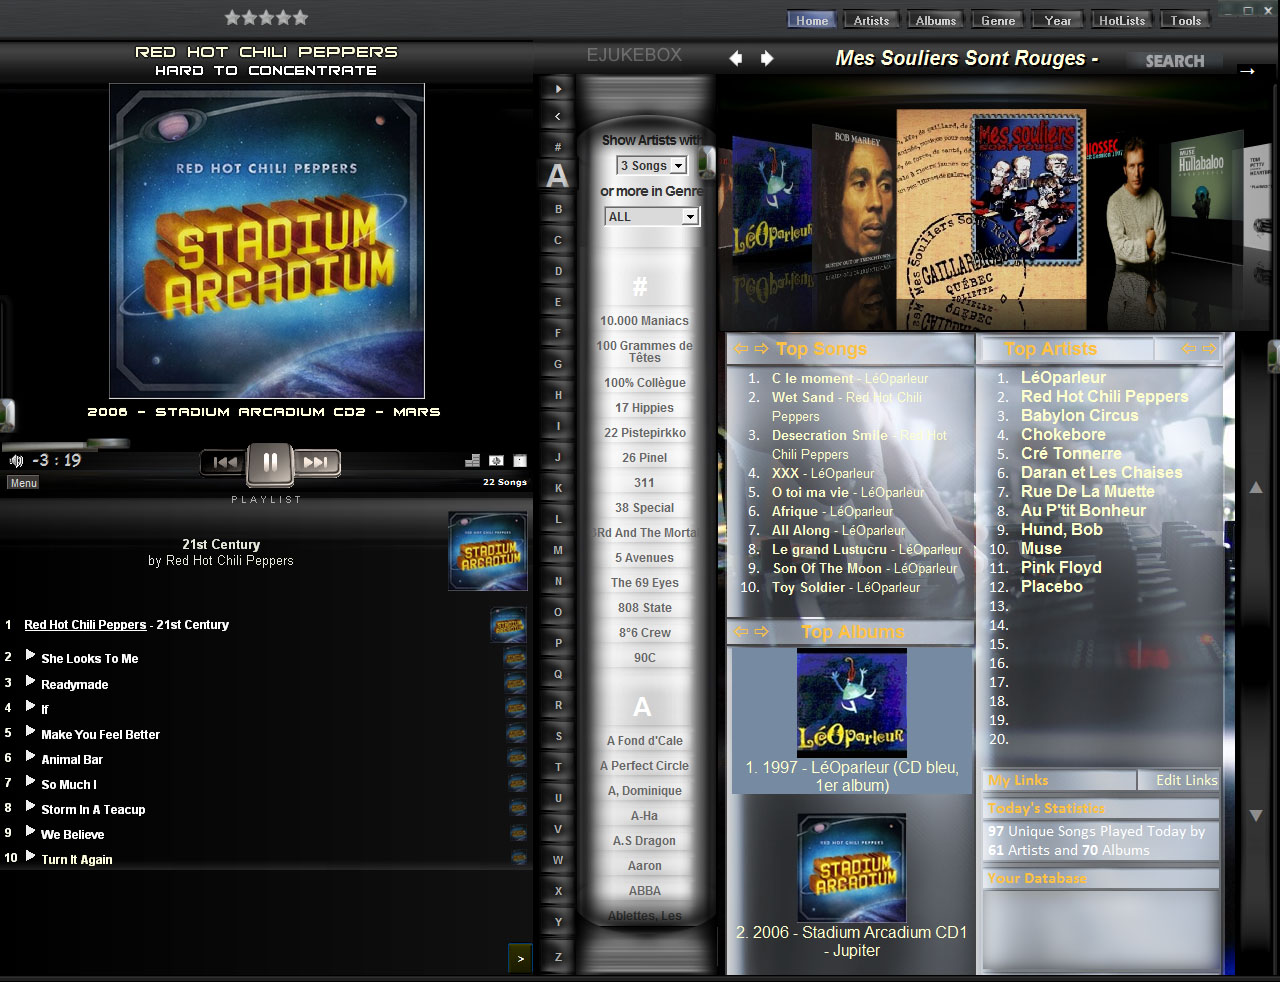The image size is (1280, 982).
Task: Play the Readymade track arrow
Action: coord(30,681)
